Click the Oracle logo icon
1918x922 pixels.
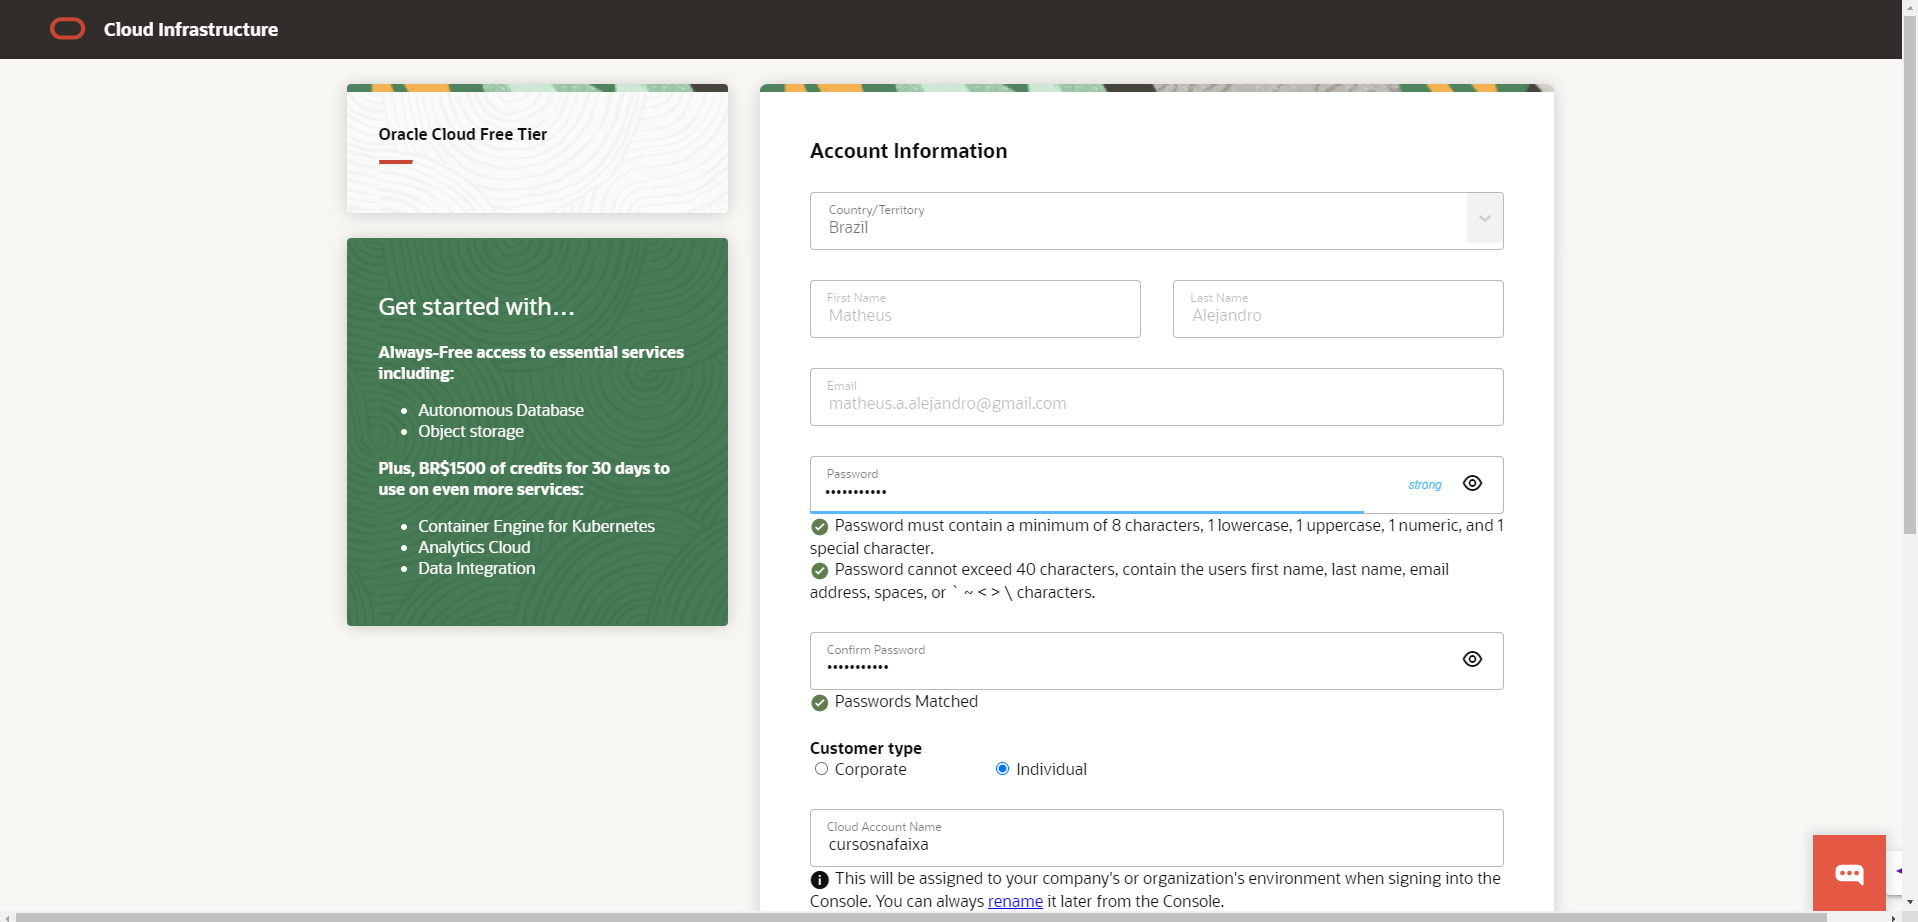pyautogui.click(x=68, y=29)
